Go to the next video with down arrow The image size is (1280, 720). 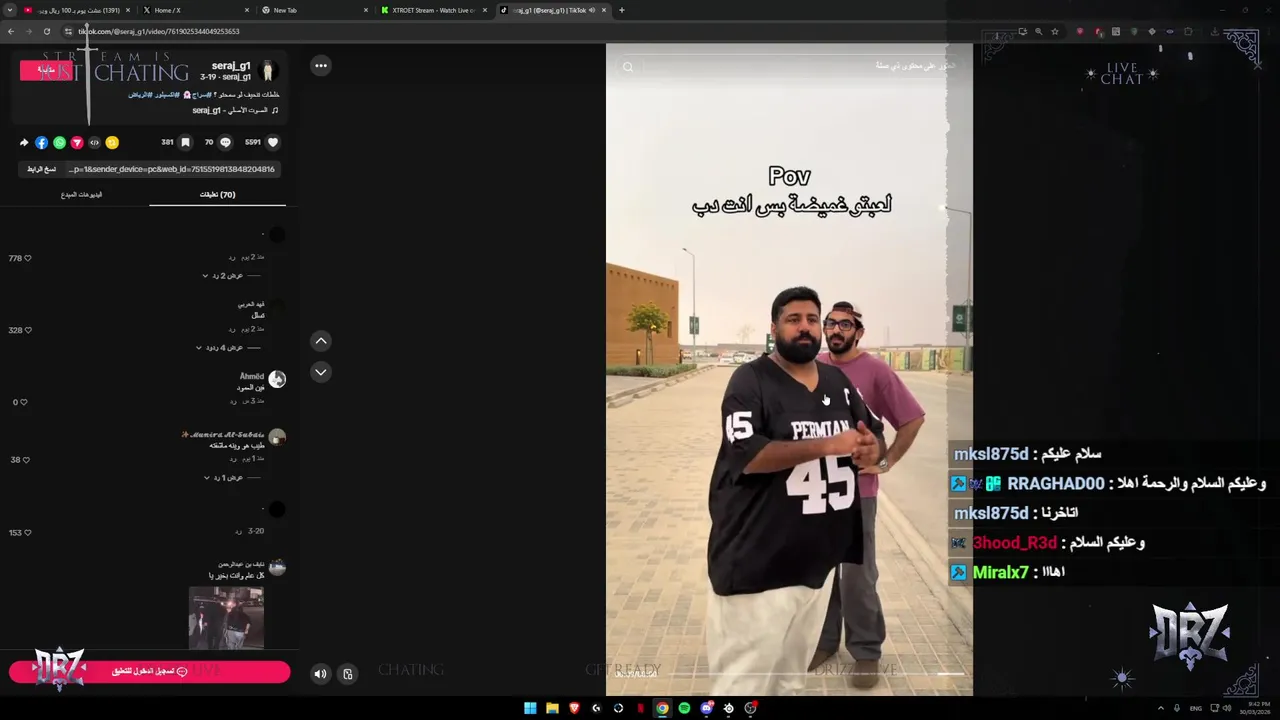pos(321,372)
